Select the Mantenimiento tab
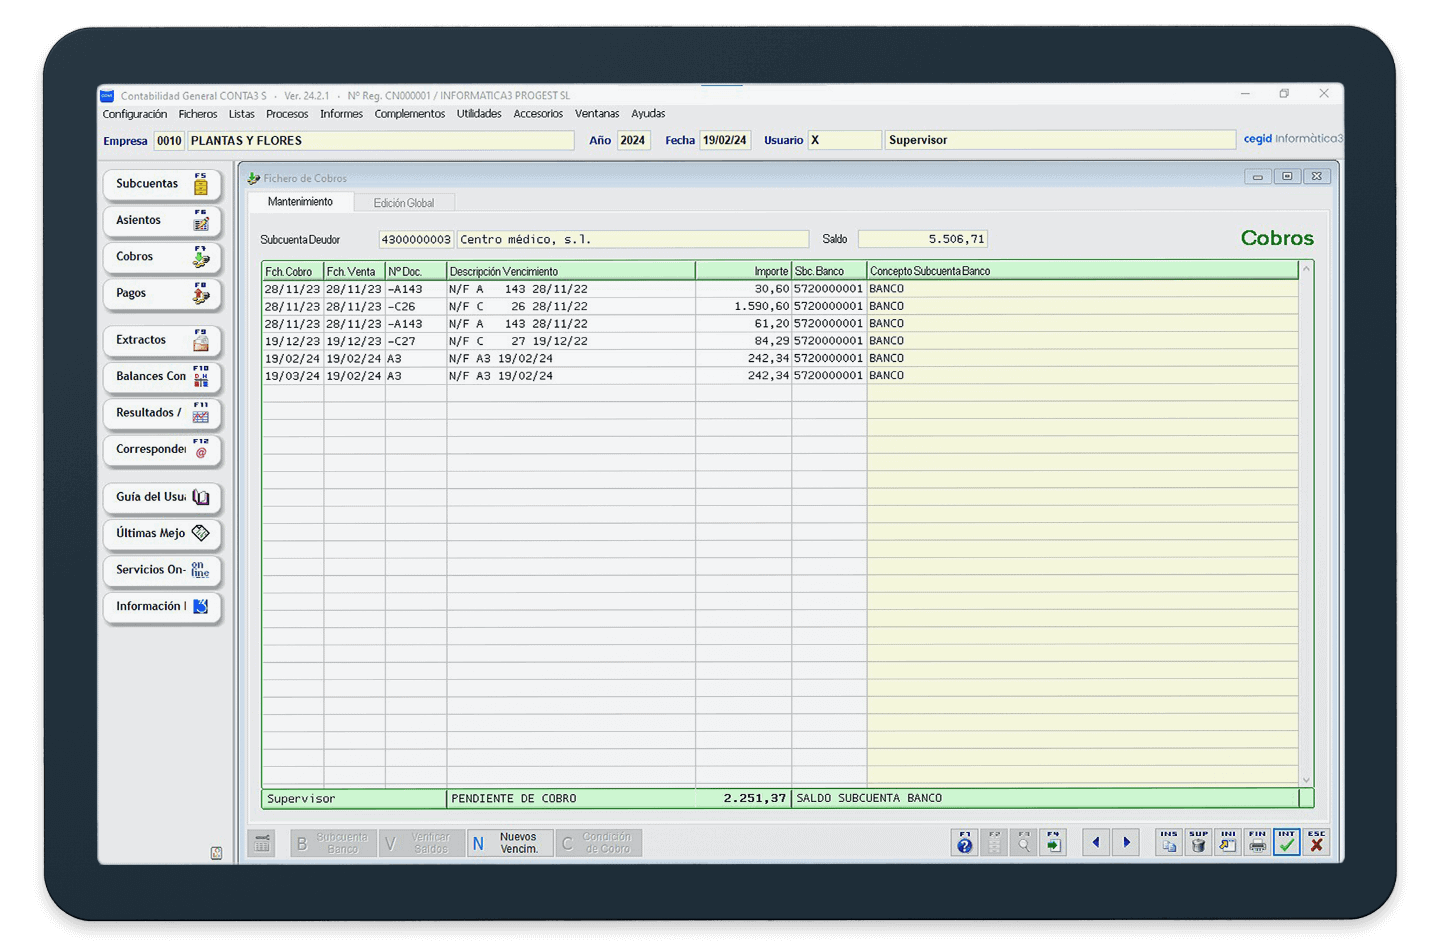Image resolution: width=1440 pixels, height=950 pixels. [300, 202]
